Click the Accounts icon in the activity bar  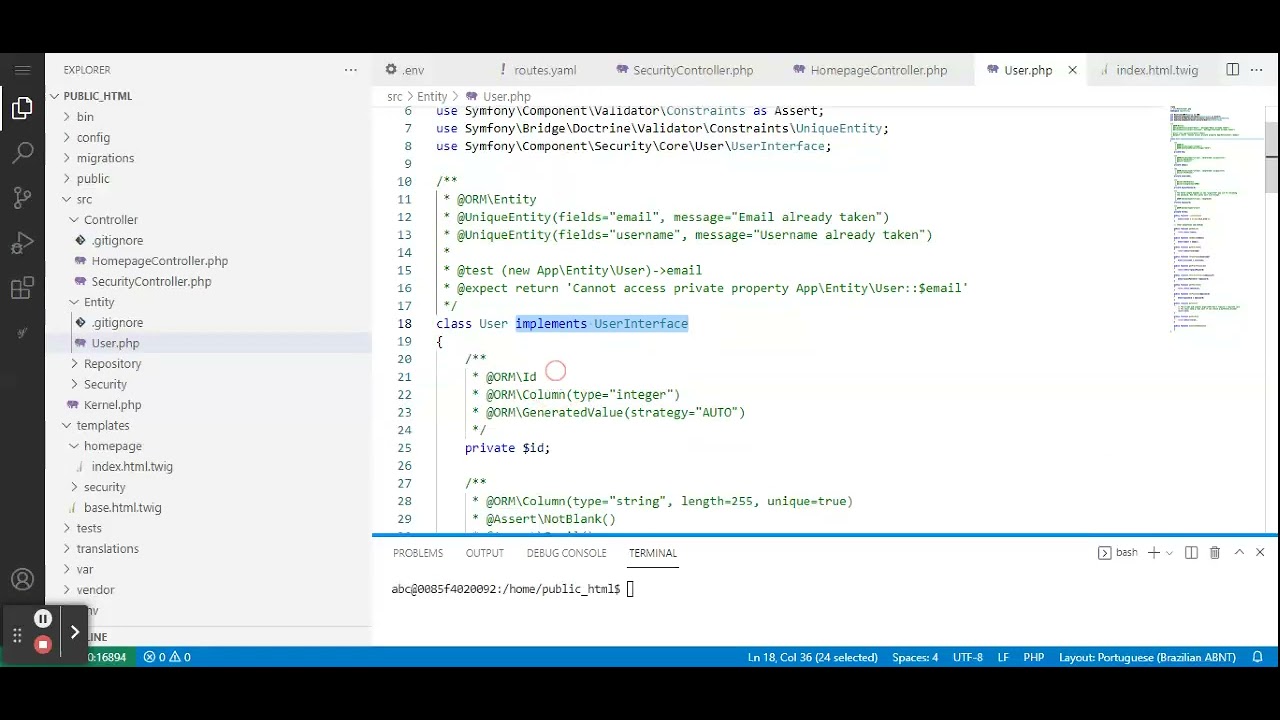[x=22, y=579]
